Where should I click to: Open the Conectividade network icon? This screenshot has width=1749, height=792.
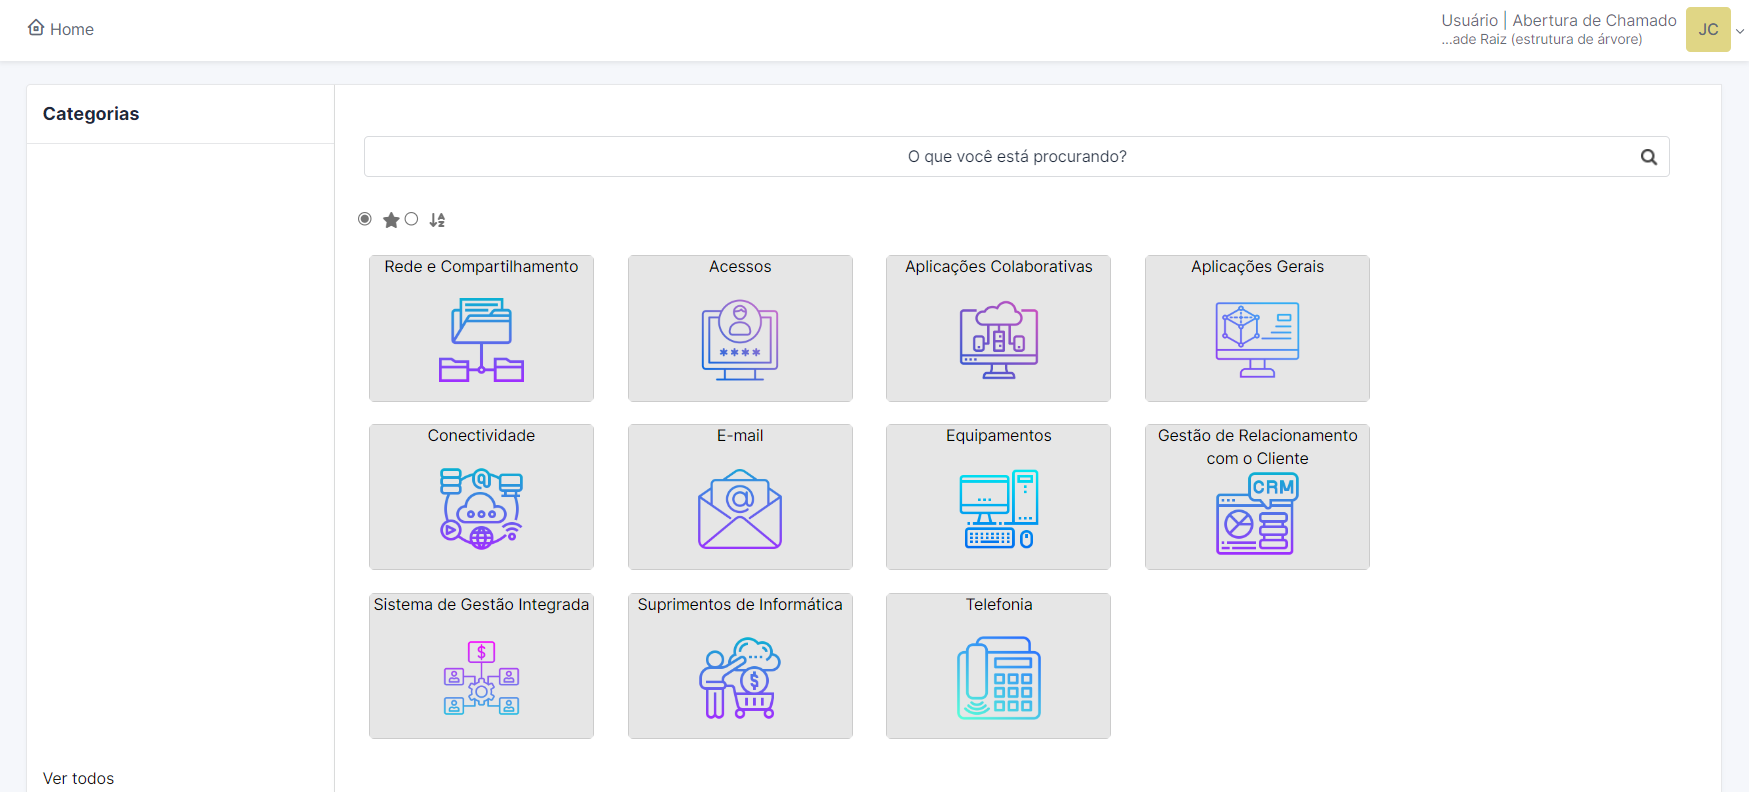click(x=481, y=509)
